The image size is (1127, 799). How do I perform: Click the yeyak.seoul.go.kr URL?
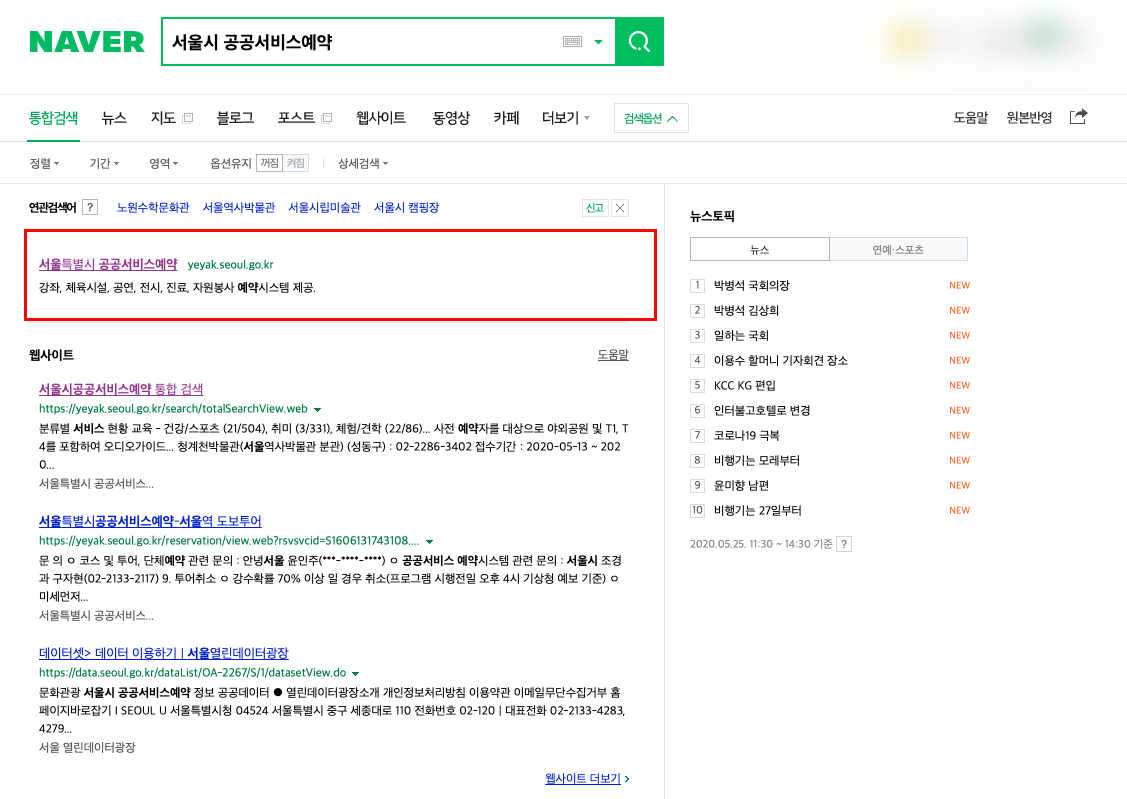(x=231, y=264)
